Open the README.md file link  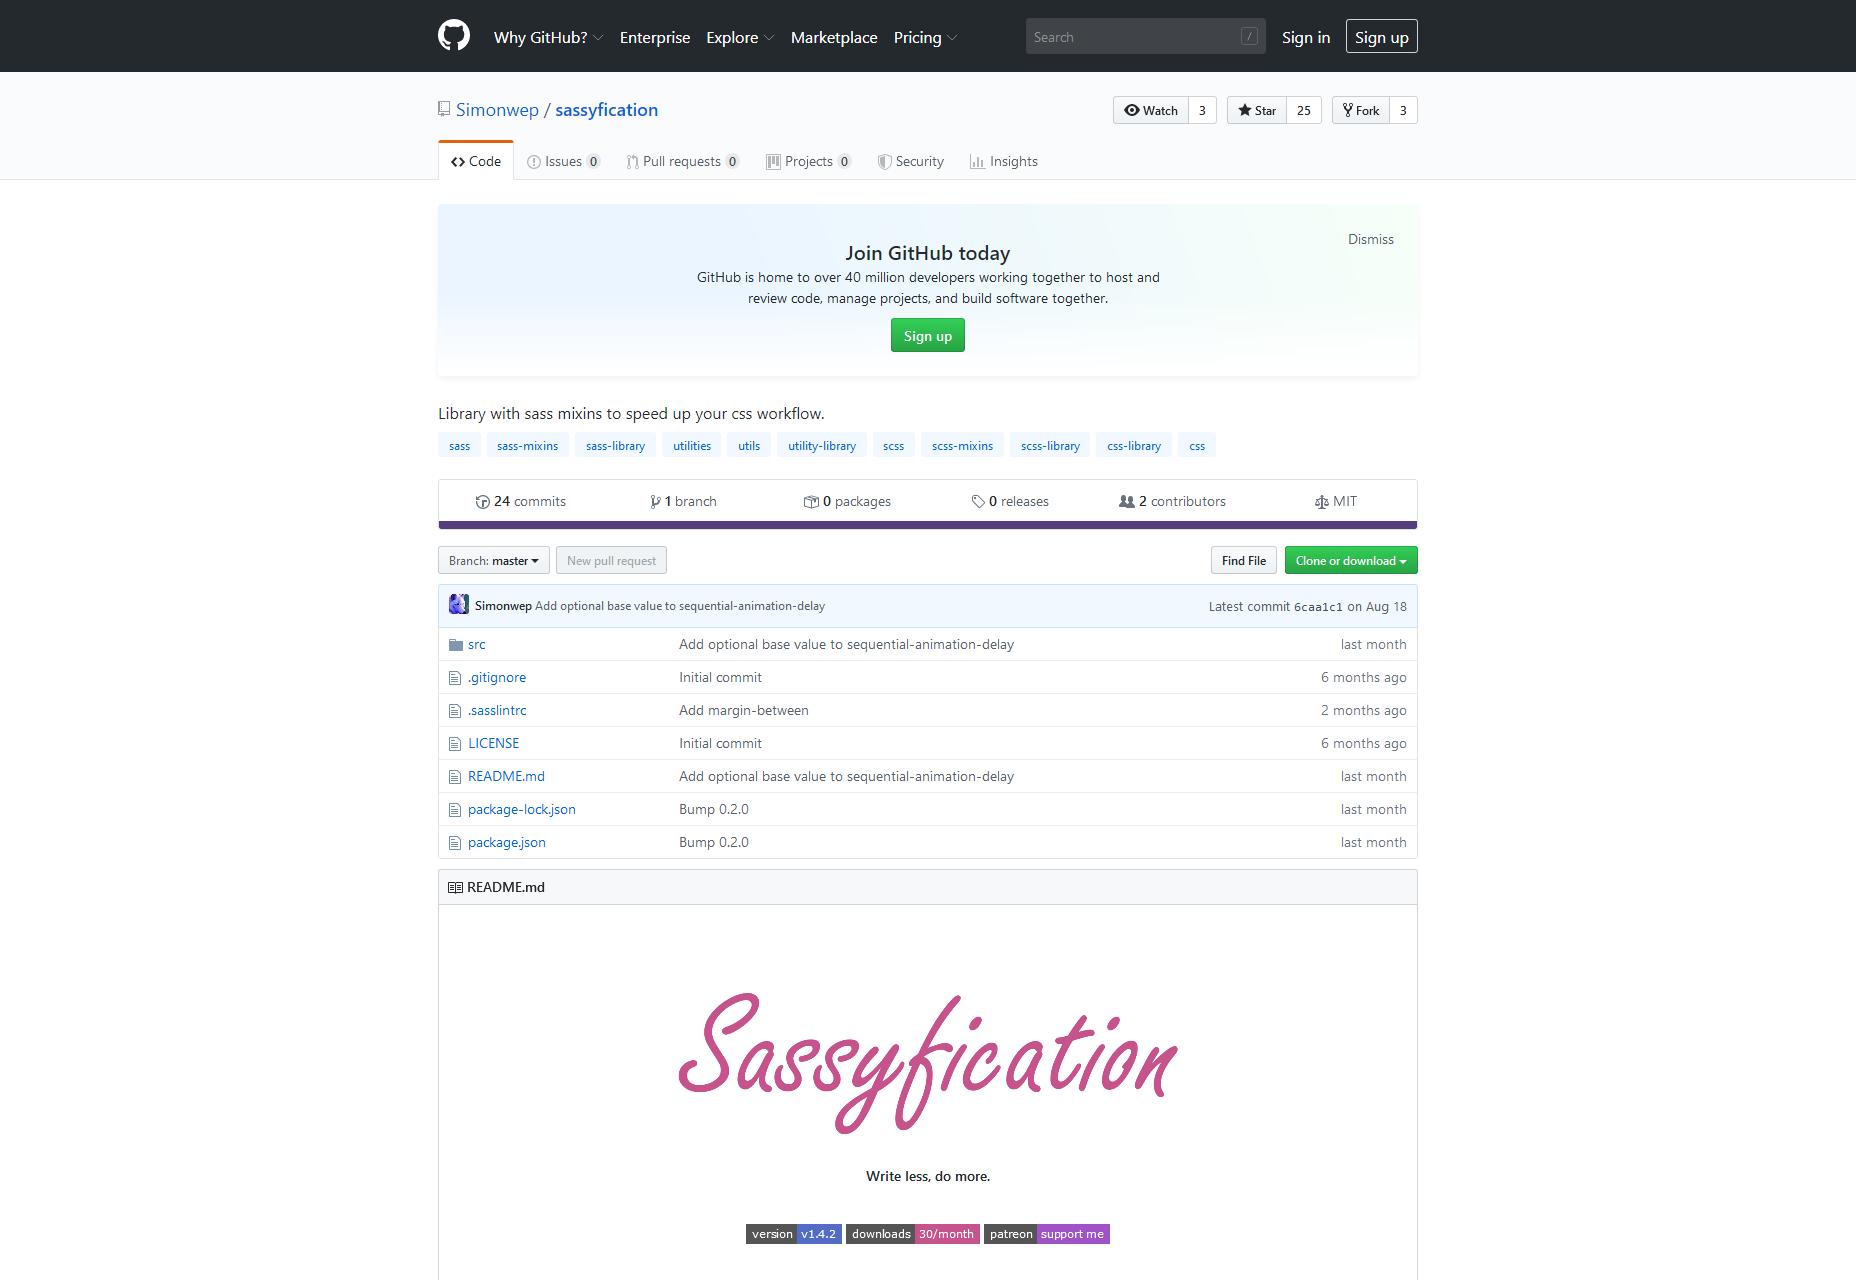(506, 776)
